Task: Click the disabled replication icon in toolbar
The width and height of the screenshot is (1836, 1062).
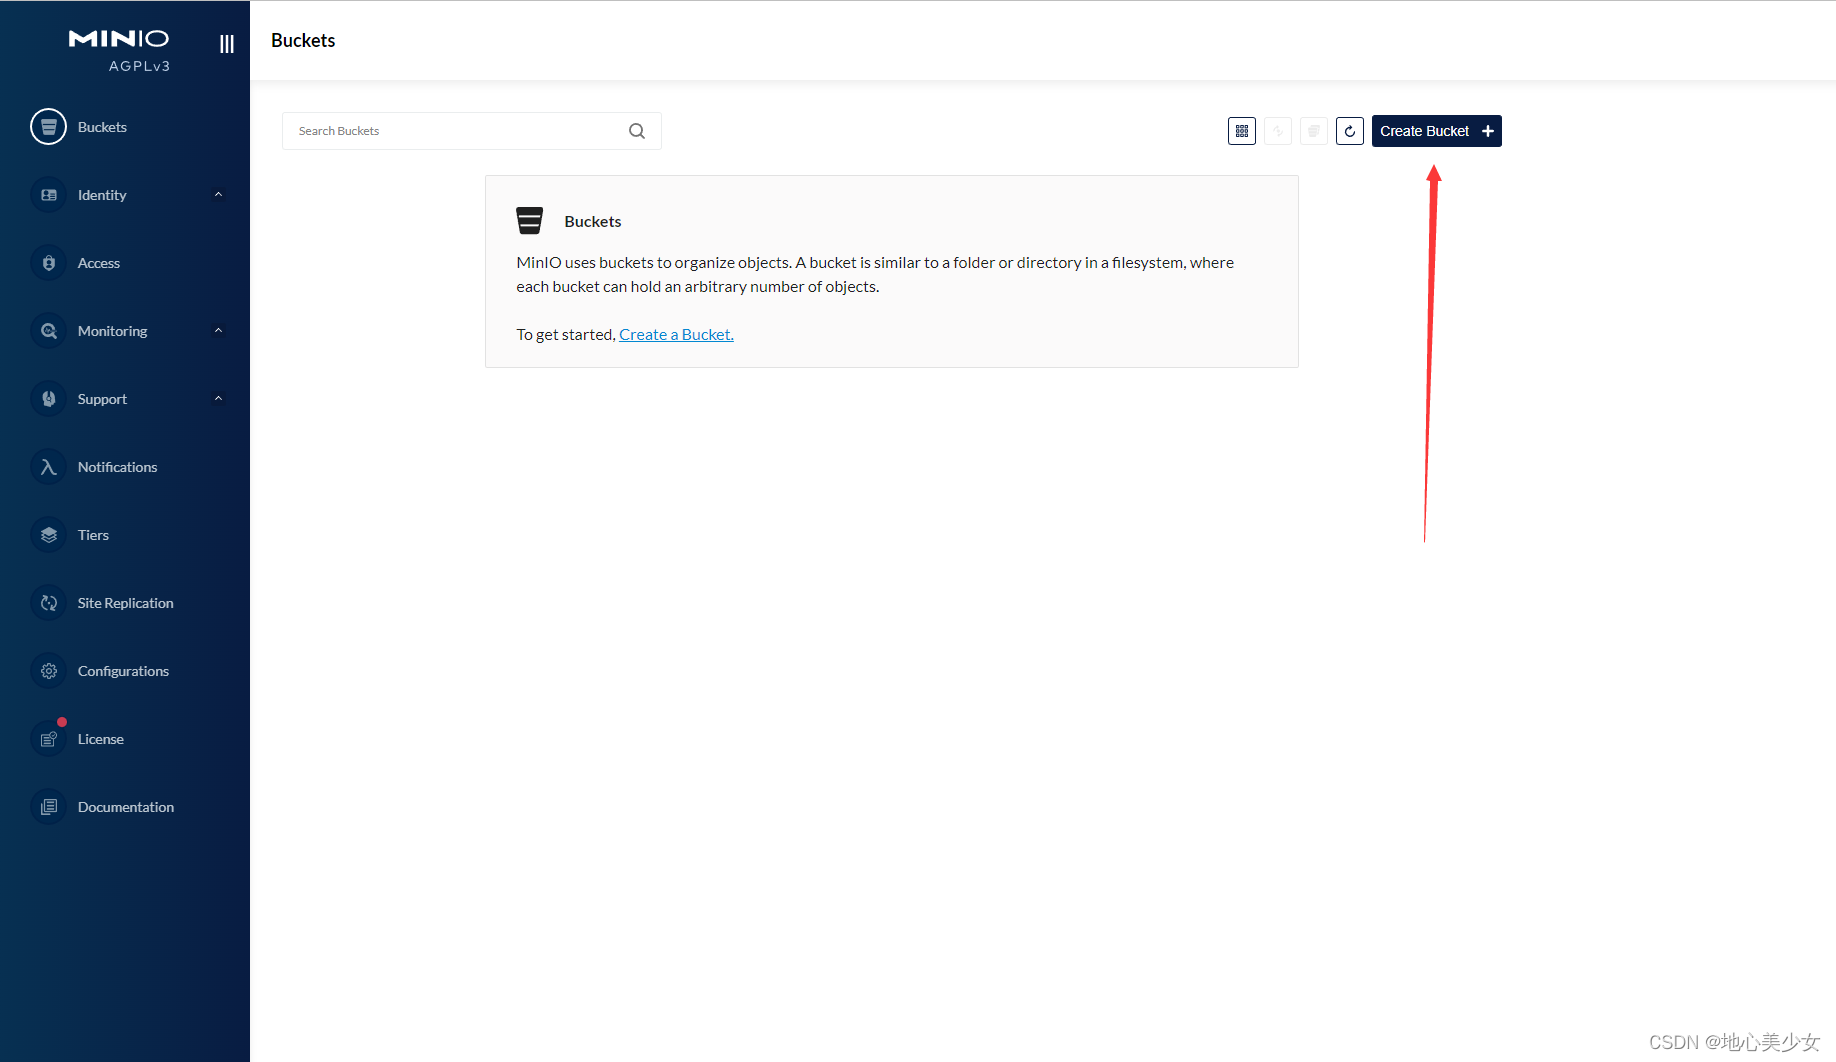Action: [1278, 131]
